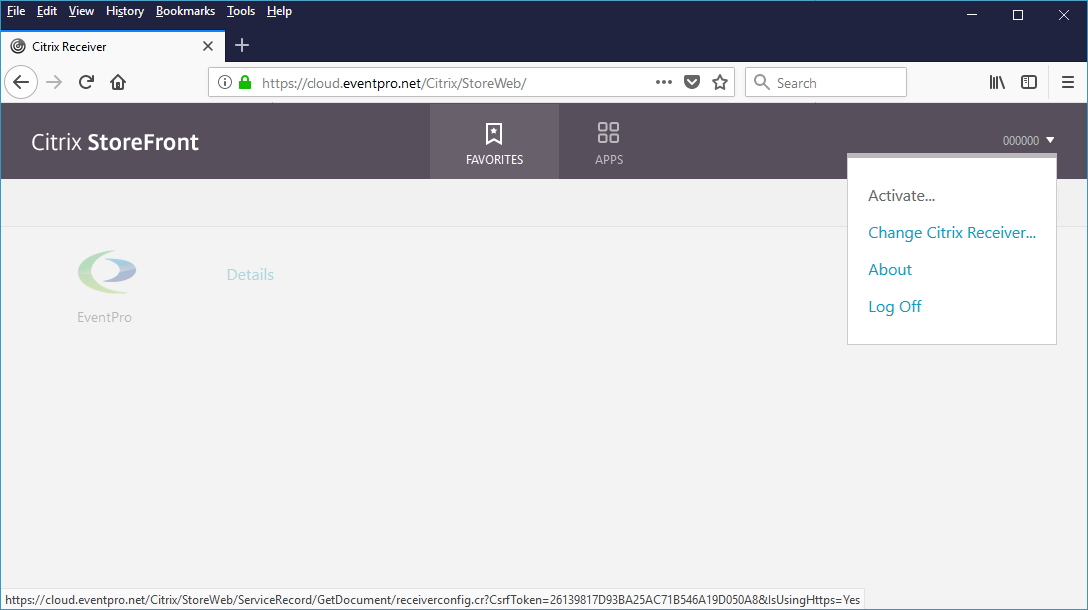Open the Tools menu
Screen dimensions: 1088x610
click(x=241, y=11)
